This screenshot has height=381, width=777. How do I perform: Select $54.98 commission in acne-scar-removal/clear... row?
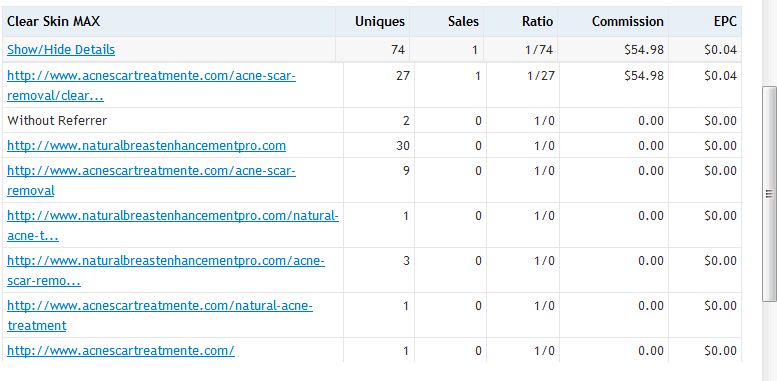point(644,76)
